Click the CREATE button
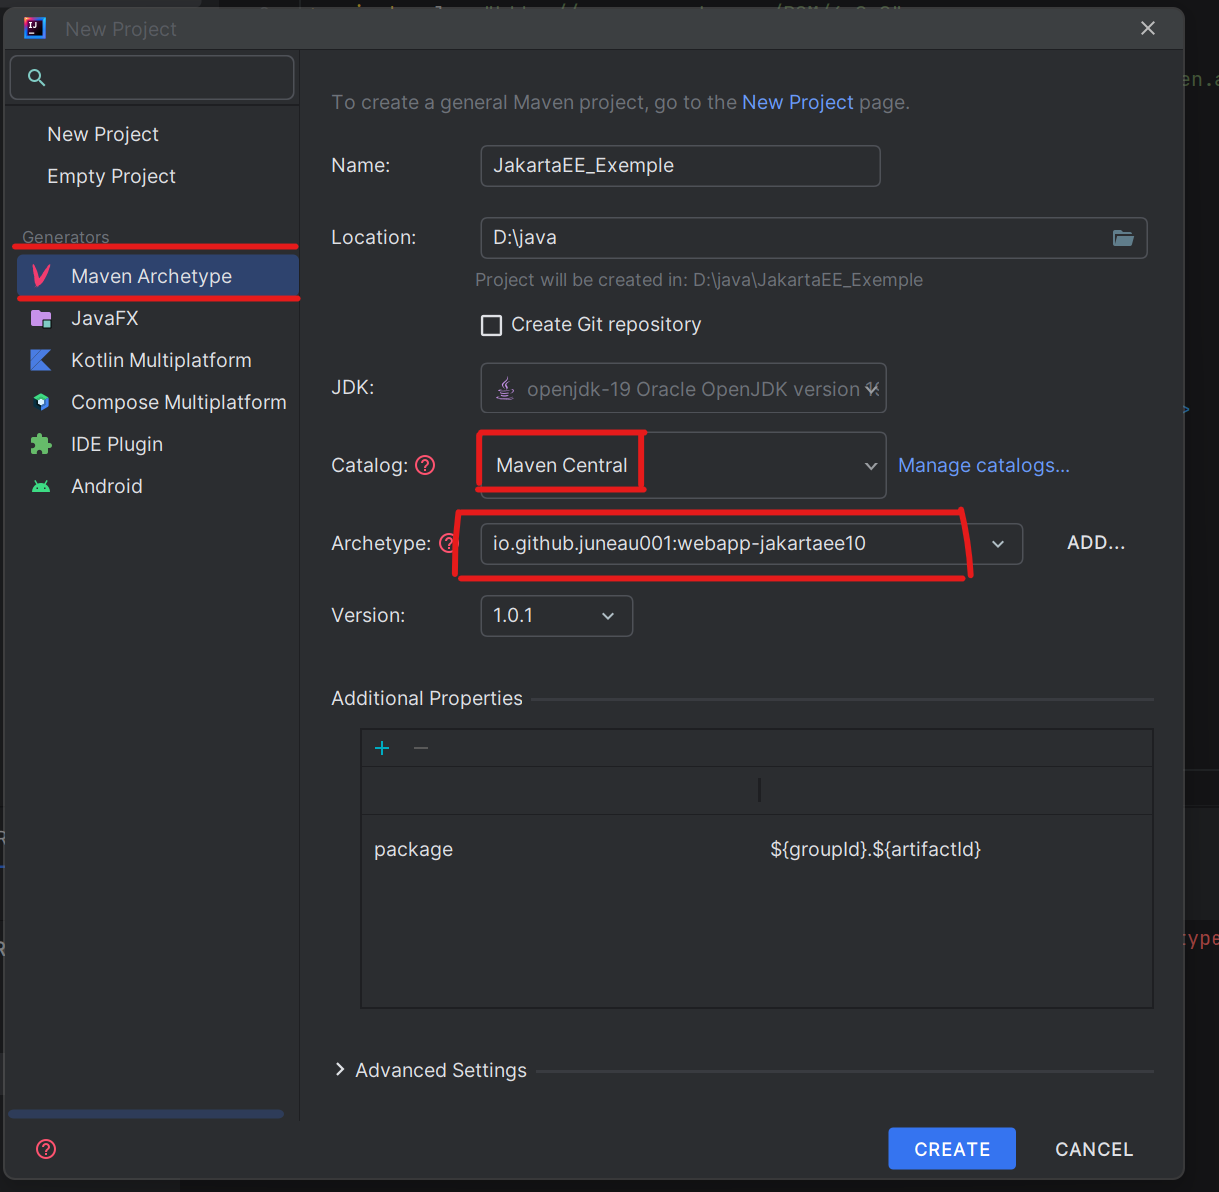1219x1192 pixels. 952,1149
